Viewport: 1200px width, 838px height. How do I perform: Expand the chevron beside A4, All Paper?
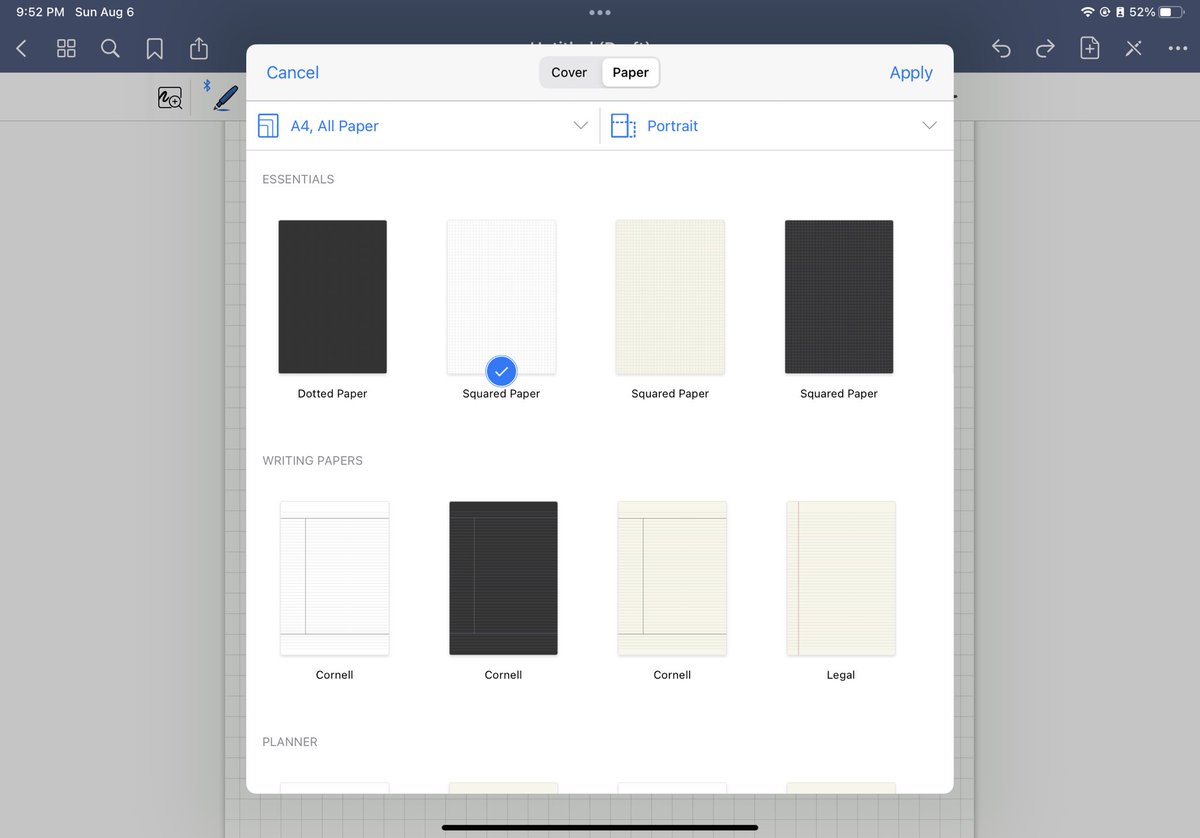click(x=581, y=126)
